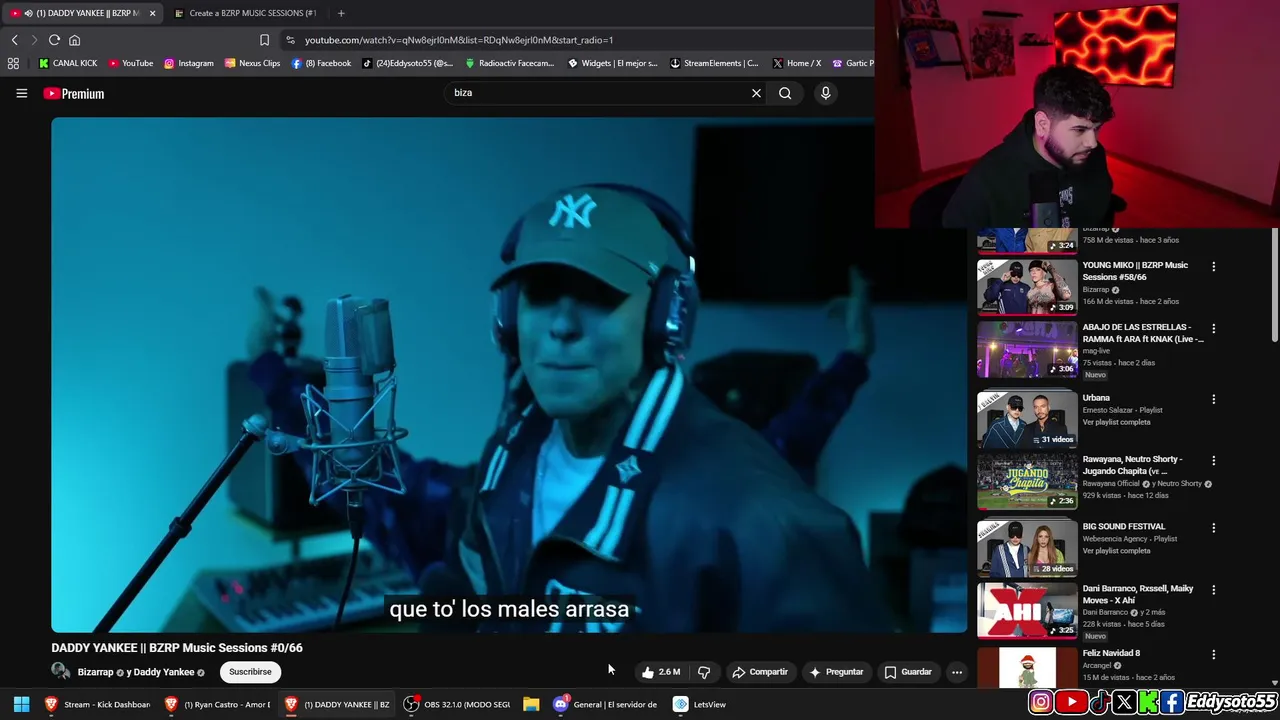Image resolution: width=1280 pixels, height=720 pixels.
Task: Open the YouTube hamburger guide menu
Action: (21, 93)
